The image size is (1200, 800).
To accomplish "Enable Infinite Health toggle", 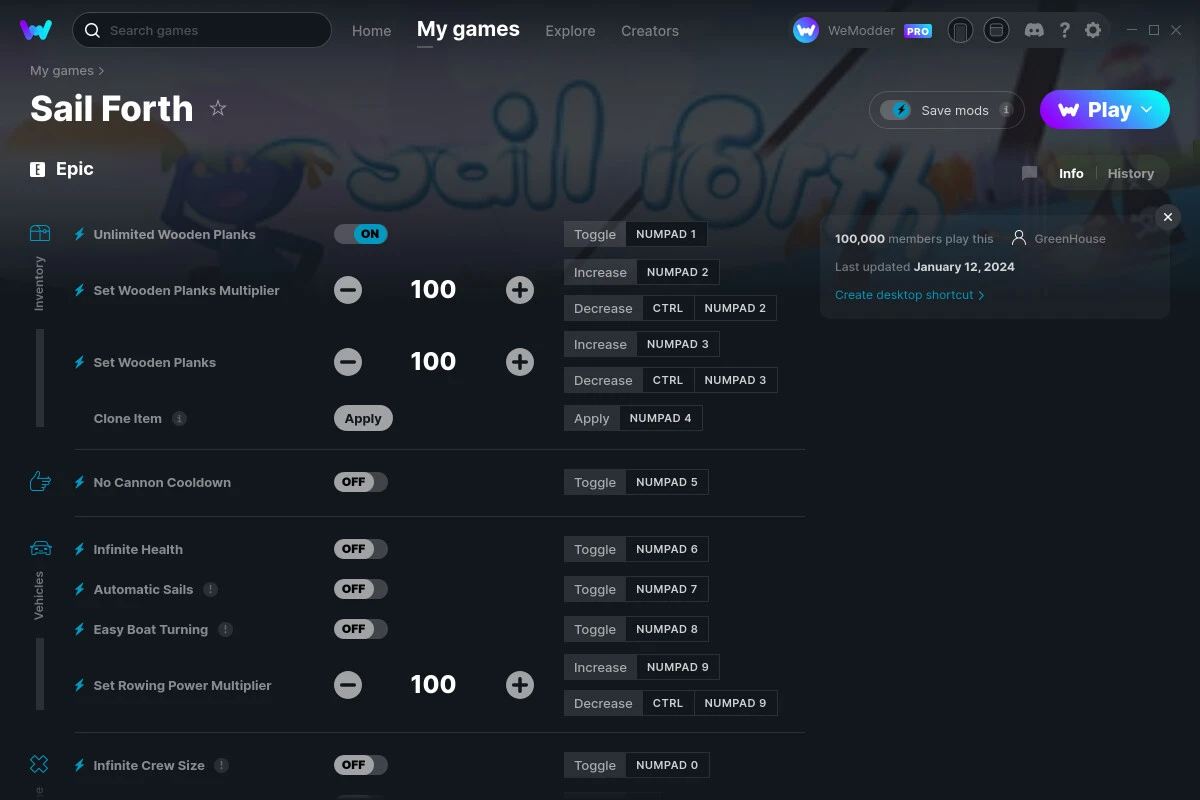I will [x=361, y=549].
